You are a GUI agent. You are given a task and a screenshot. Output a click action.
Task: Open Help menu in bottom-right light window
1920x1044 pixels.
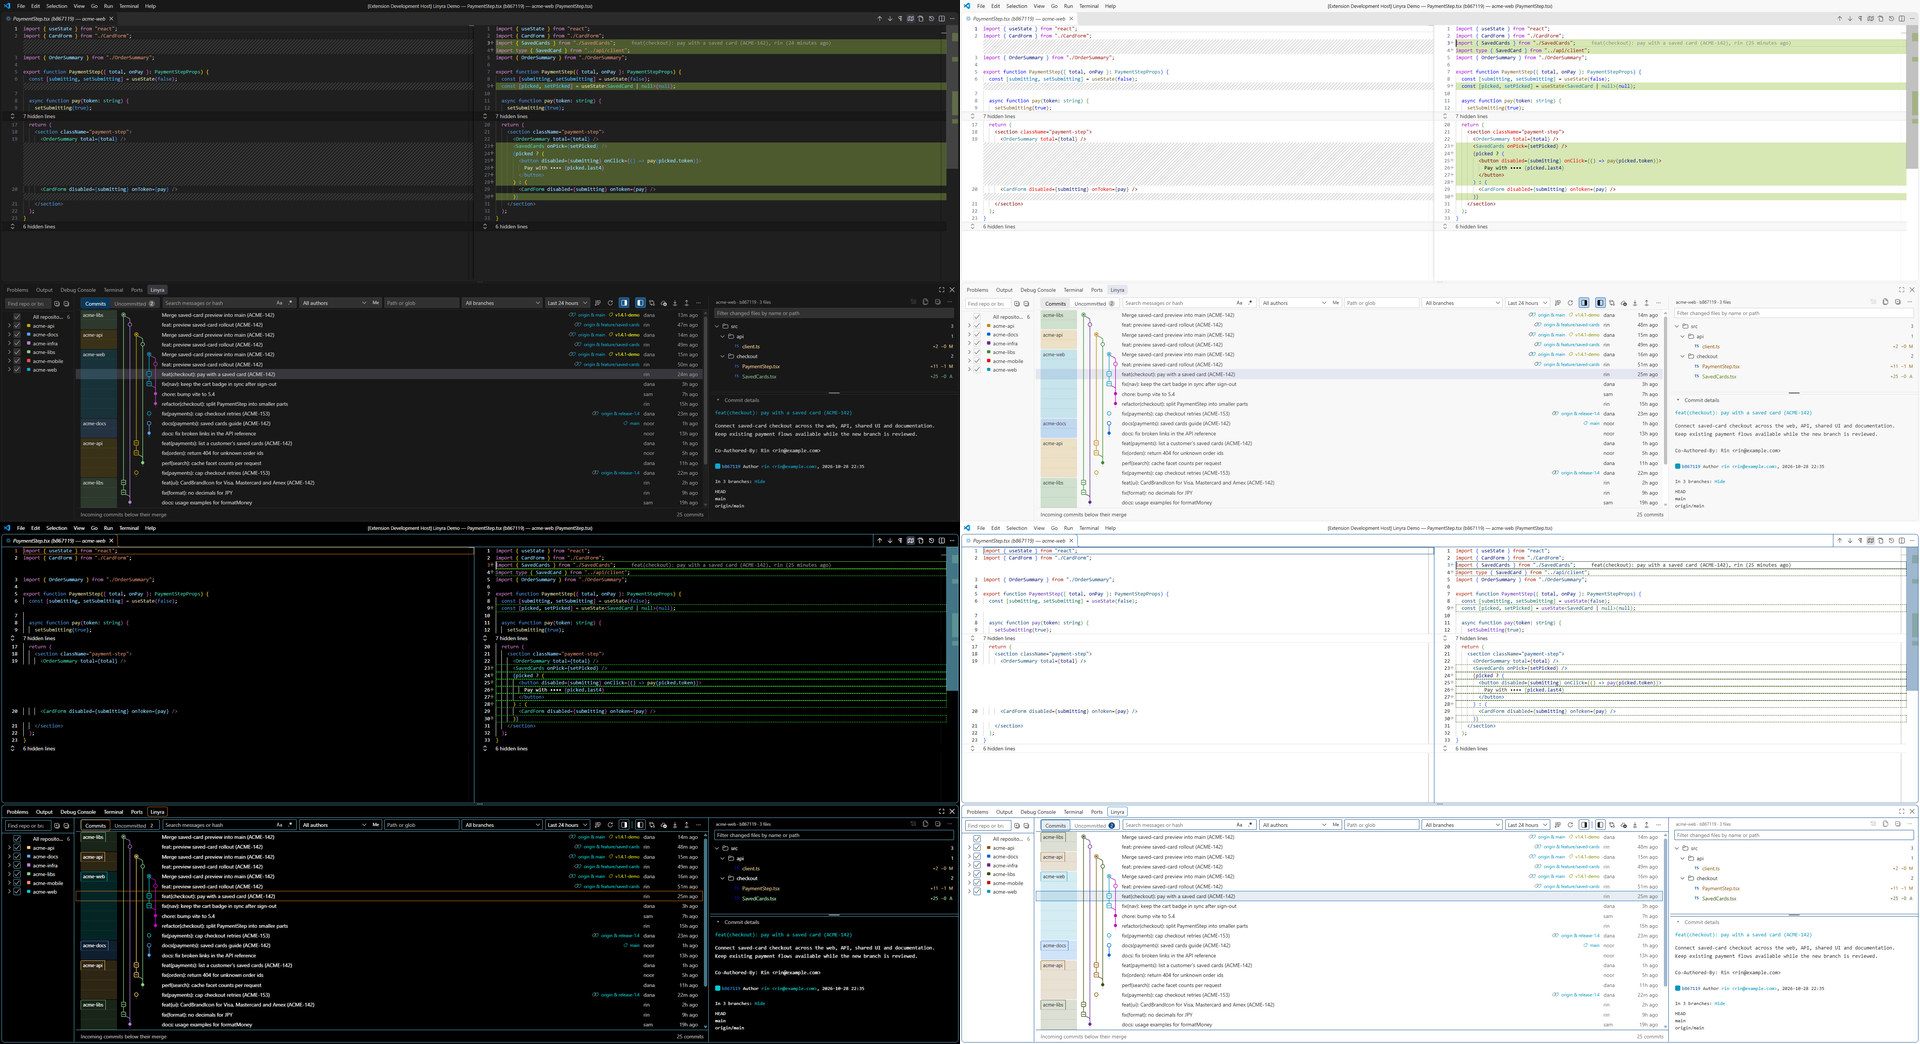tap(1110, 528)
